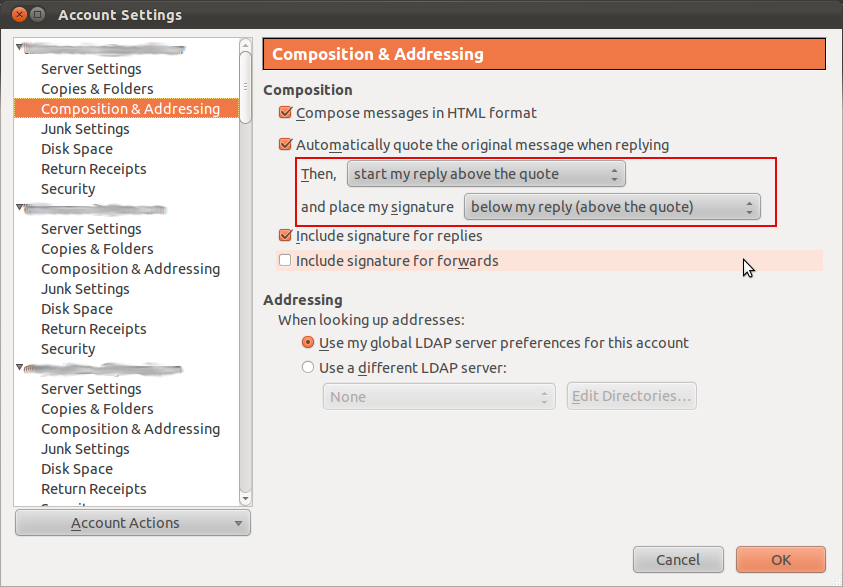Screen dimensions: 843x587
Task: Select Use my global LDAP server preferences
Action: [x=308, y=343]
